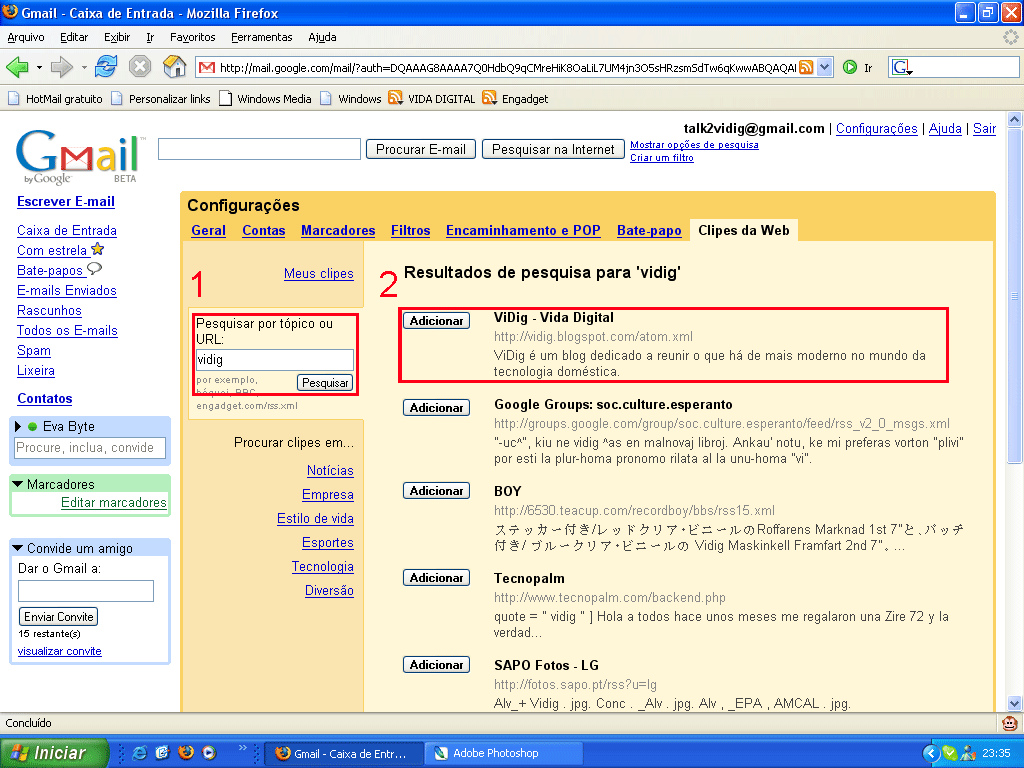Open the Arquivo menu

point(26,37)
